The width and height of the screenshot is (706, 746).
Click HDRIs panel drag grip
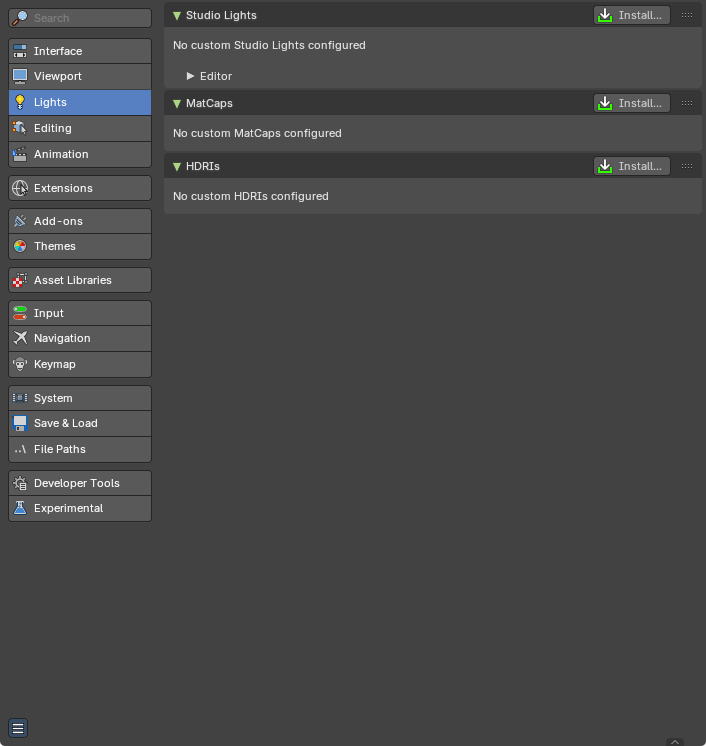pyautogui.click(x=686, y=166)
